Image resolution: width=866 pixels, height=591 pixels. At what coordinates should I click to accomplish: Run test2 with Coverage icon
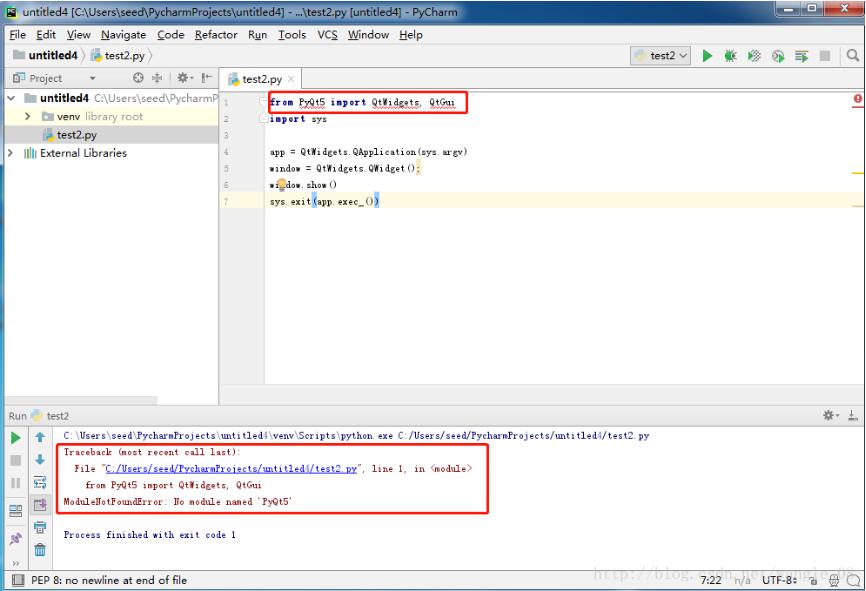(x=755, y=56)
